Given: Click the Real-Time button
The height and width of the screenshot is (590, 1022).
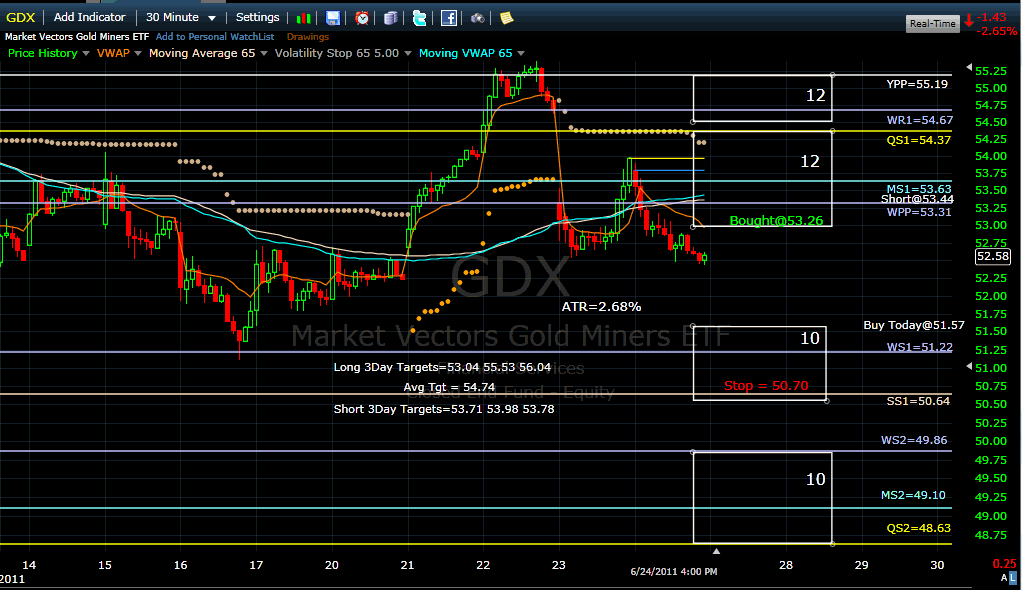Looking at the screenshot, I should [x=933, y=23].
